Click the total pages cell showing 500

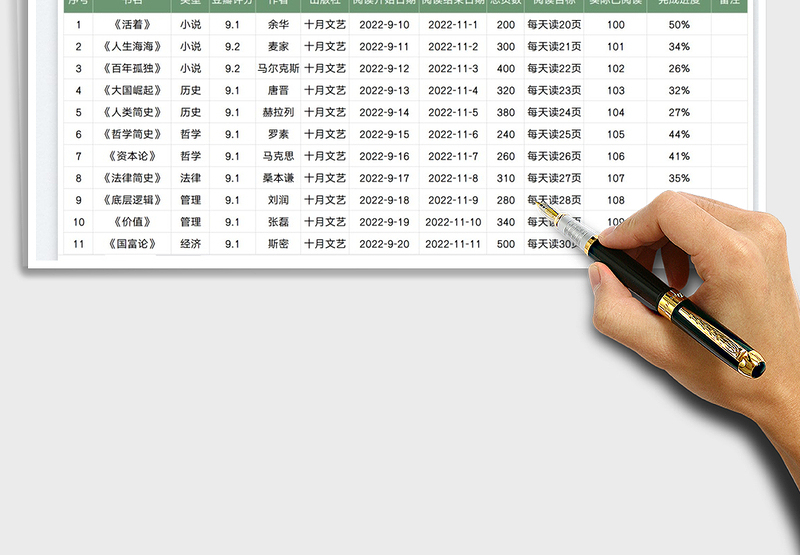(x=506, y=244)
